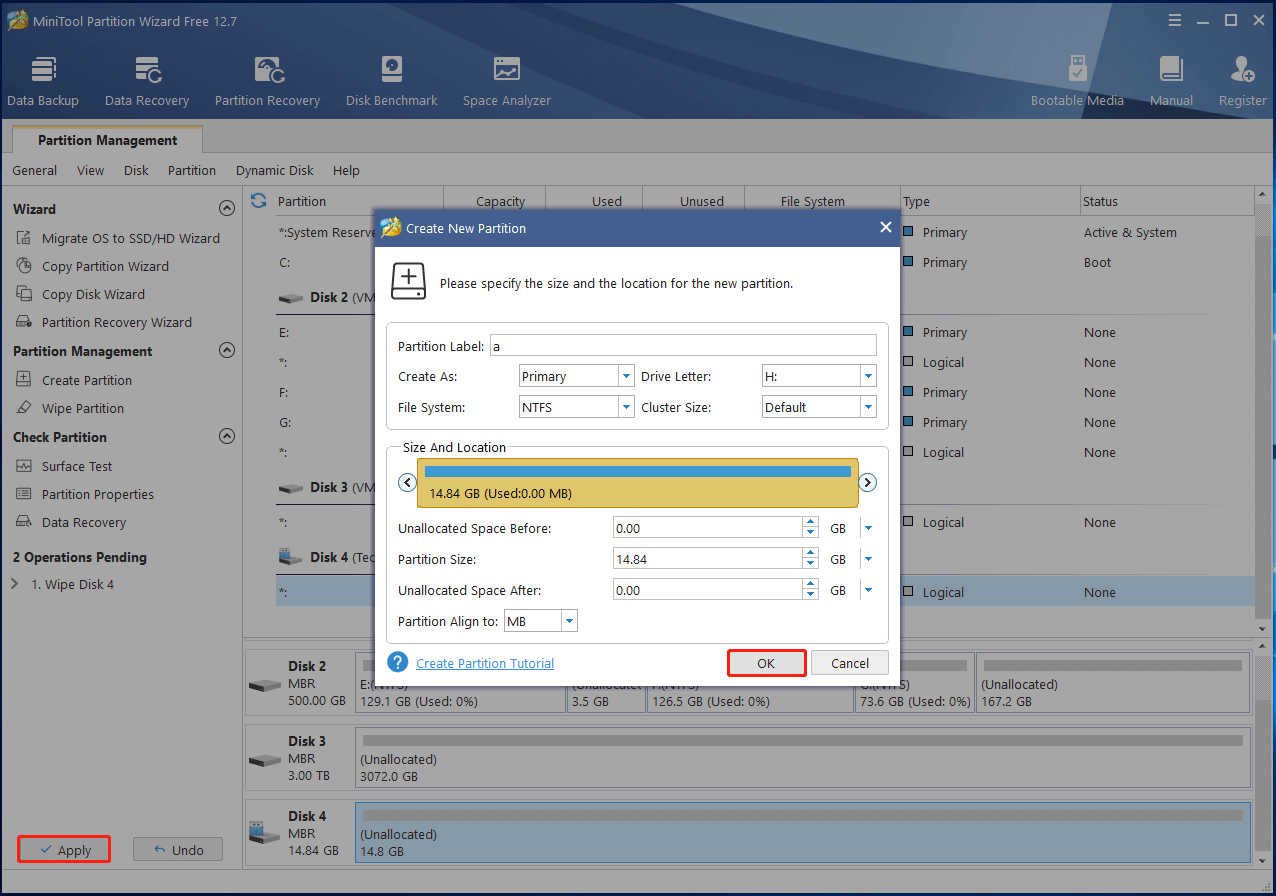The width and height of the screenshot is (1276, 896).
Task: Collapse the Wizard section
Action: 227,208
